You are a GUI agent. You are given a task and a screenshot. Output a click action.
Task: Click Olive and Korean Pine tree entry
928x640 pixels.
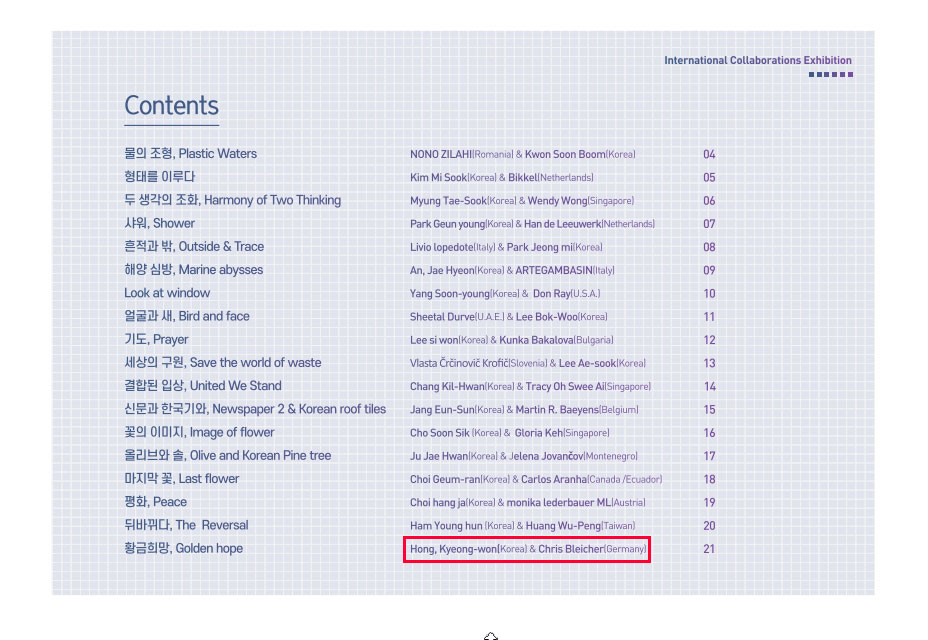click(227, 456)
